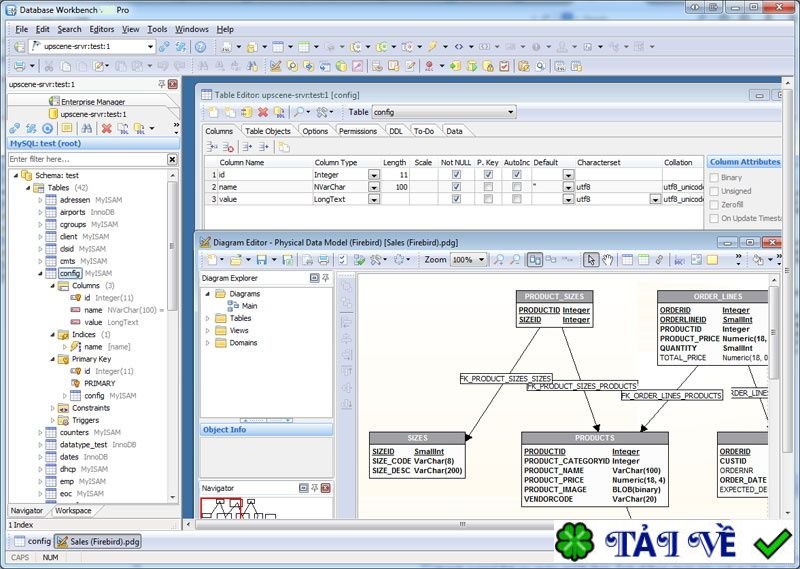This screenshot has width=800, height=569.
Task: Enable the Binary column attribute
Action: point(714,178)
